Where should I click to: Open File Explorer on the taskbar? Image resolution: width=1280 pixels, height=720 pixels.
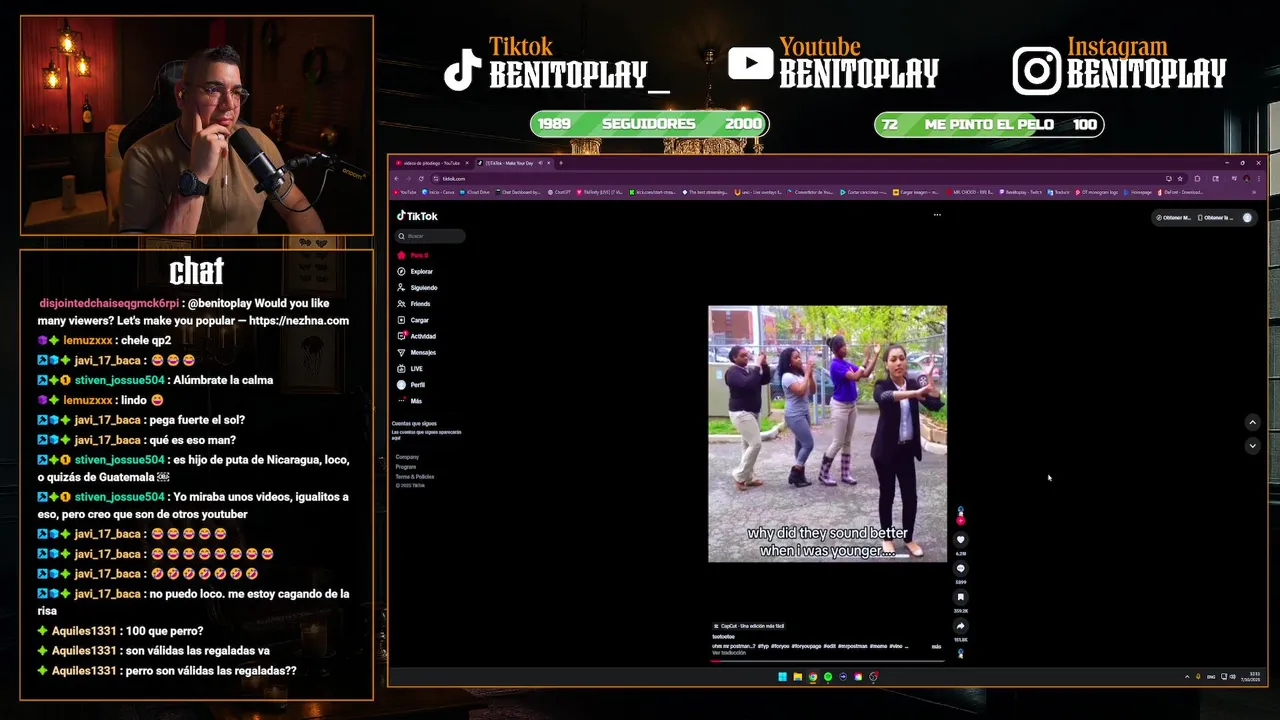798,677
